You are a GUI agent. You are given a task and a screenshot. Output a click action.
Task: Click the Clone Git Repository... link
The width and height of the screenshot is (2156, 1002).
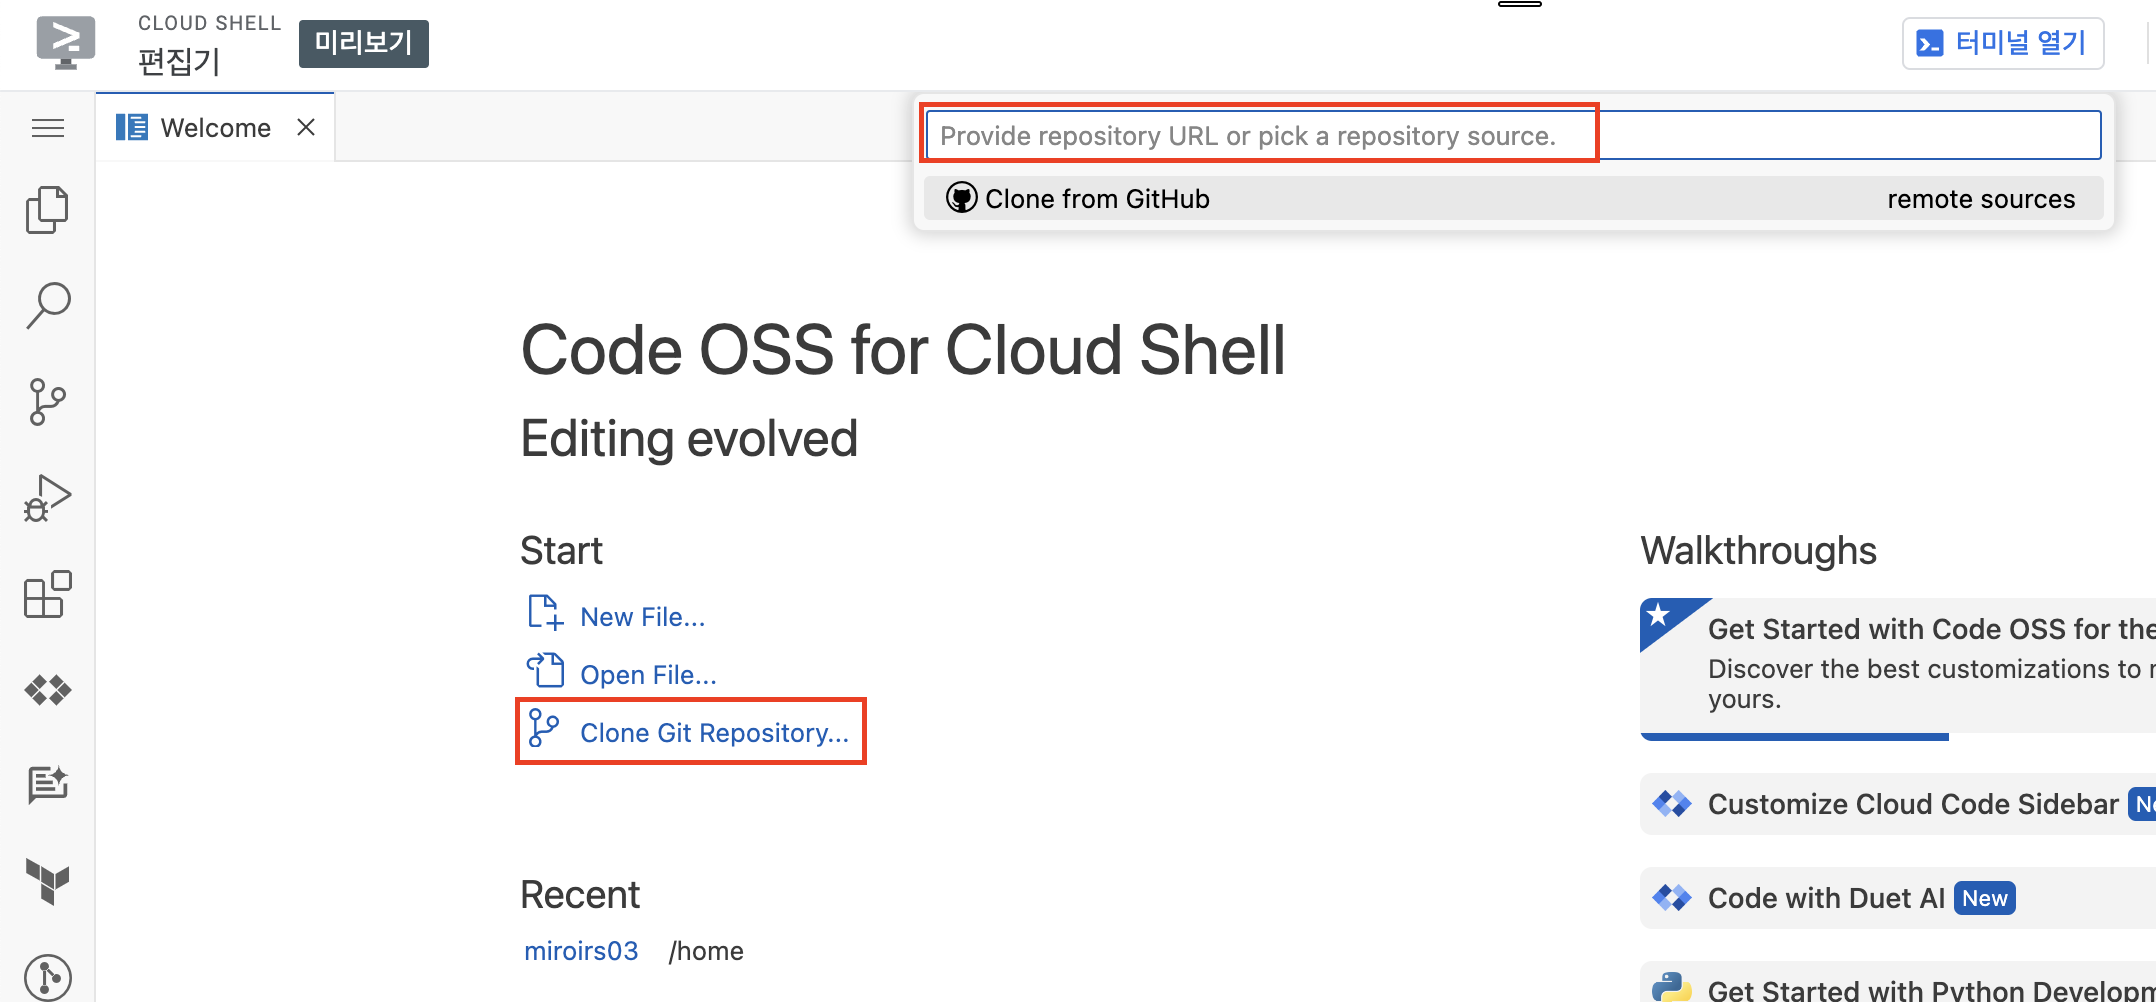click(x=715, y=733)
